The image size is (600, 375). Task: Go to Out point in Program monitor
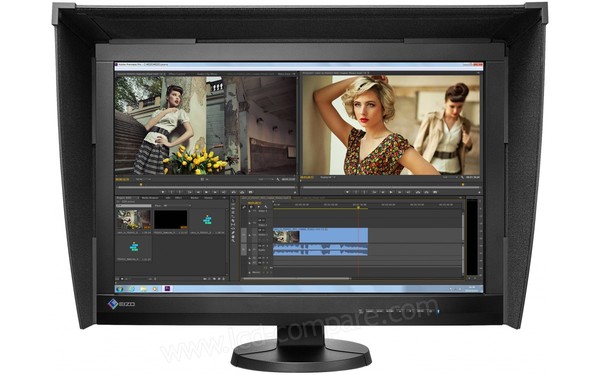tap(408, 192)
